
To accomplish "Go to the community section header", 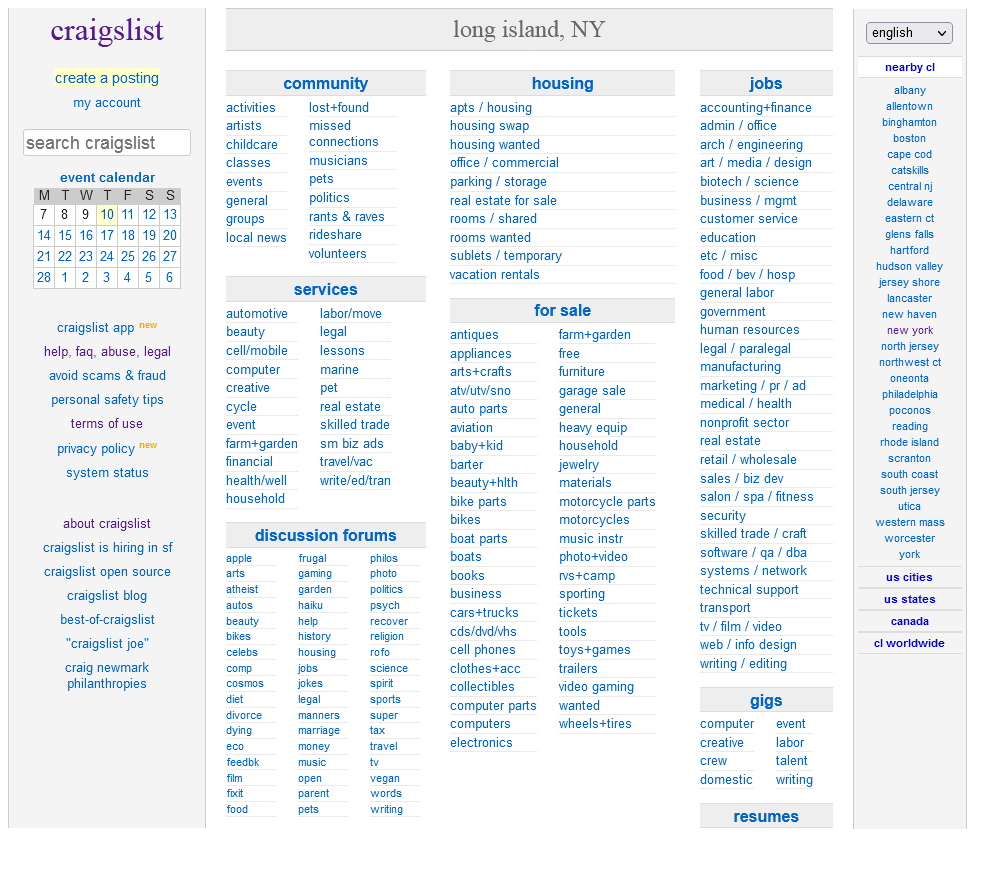I will pyautogui.click(x=325, y=84).
